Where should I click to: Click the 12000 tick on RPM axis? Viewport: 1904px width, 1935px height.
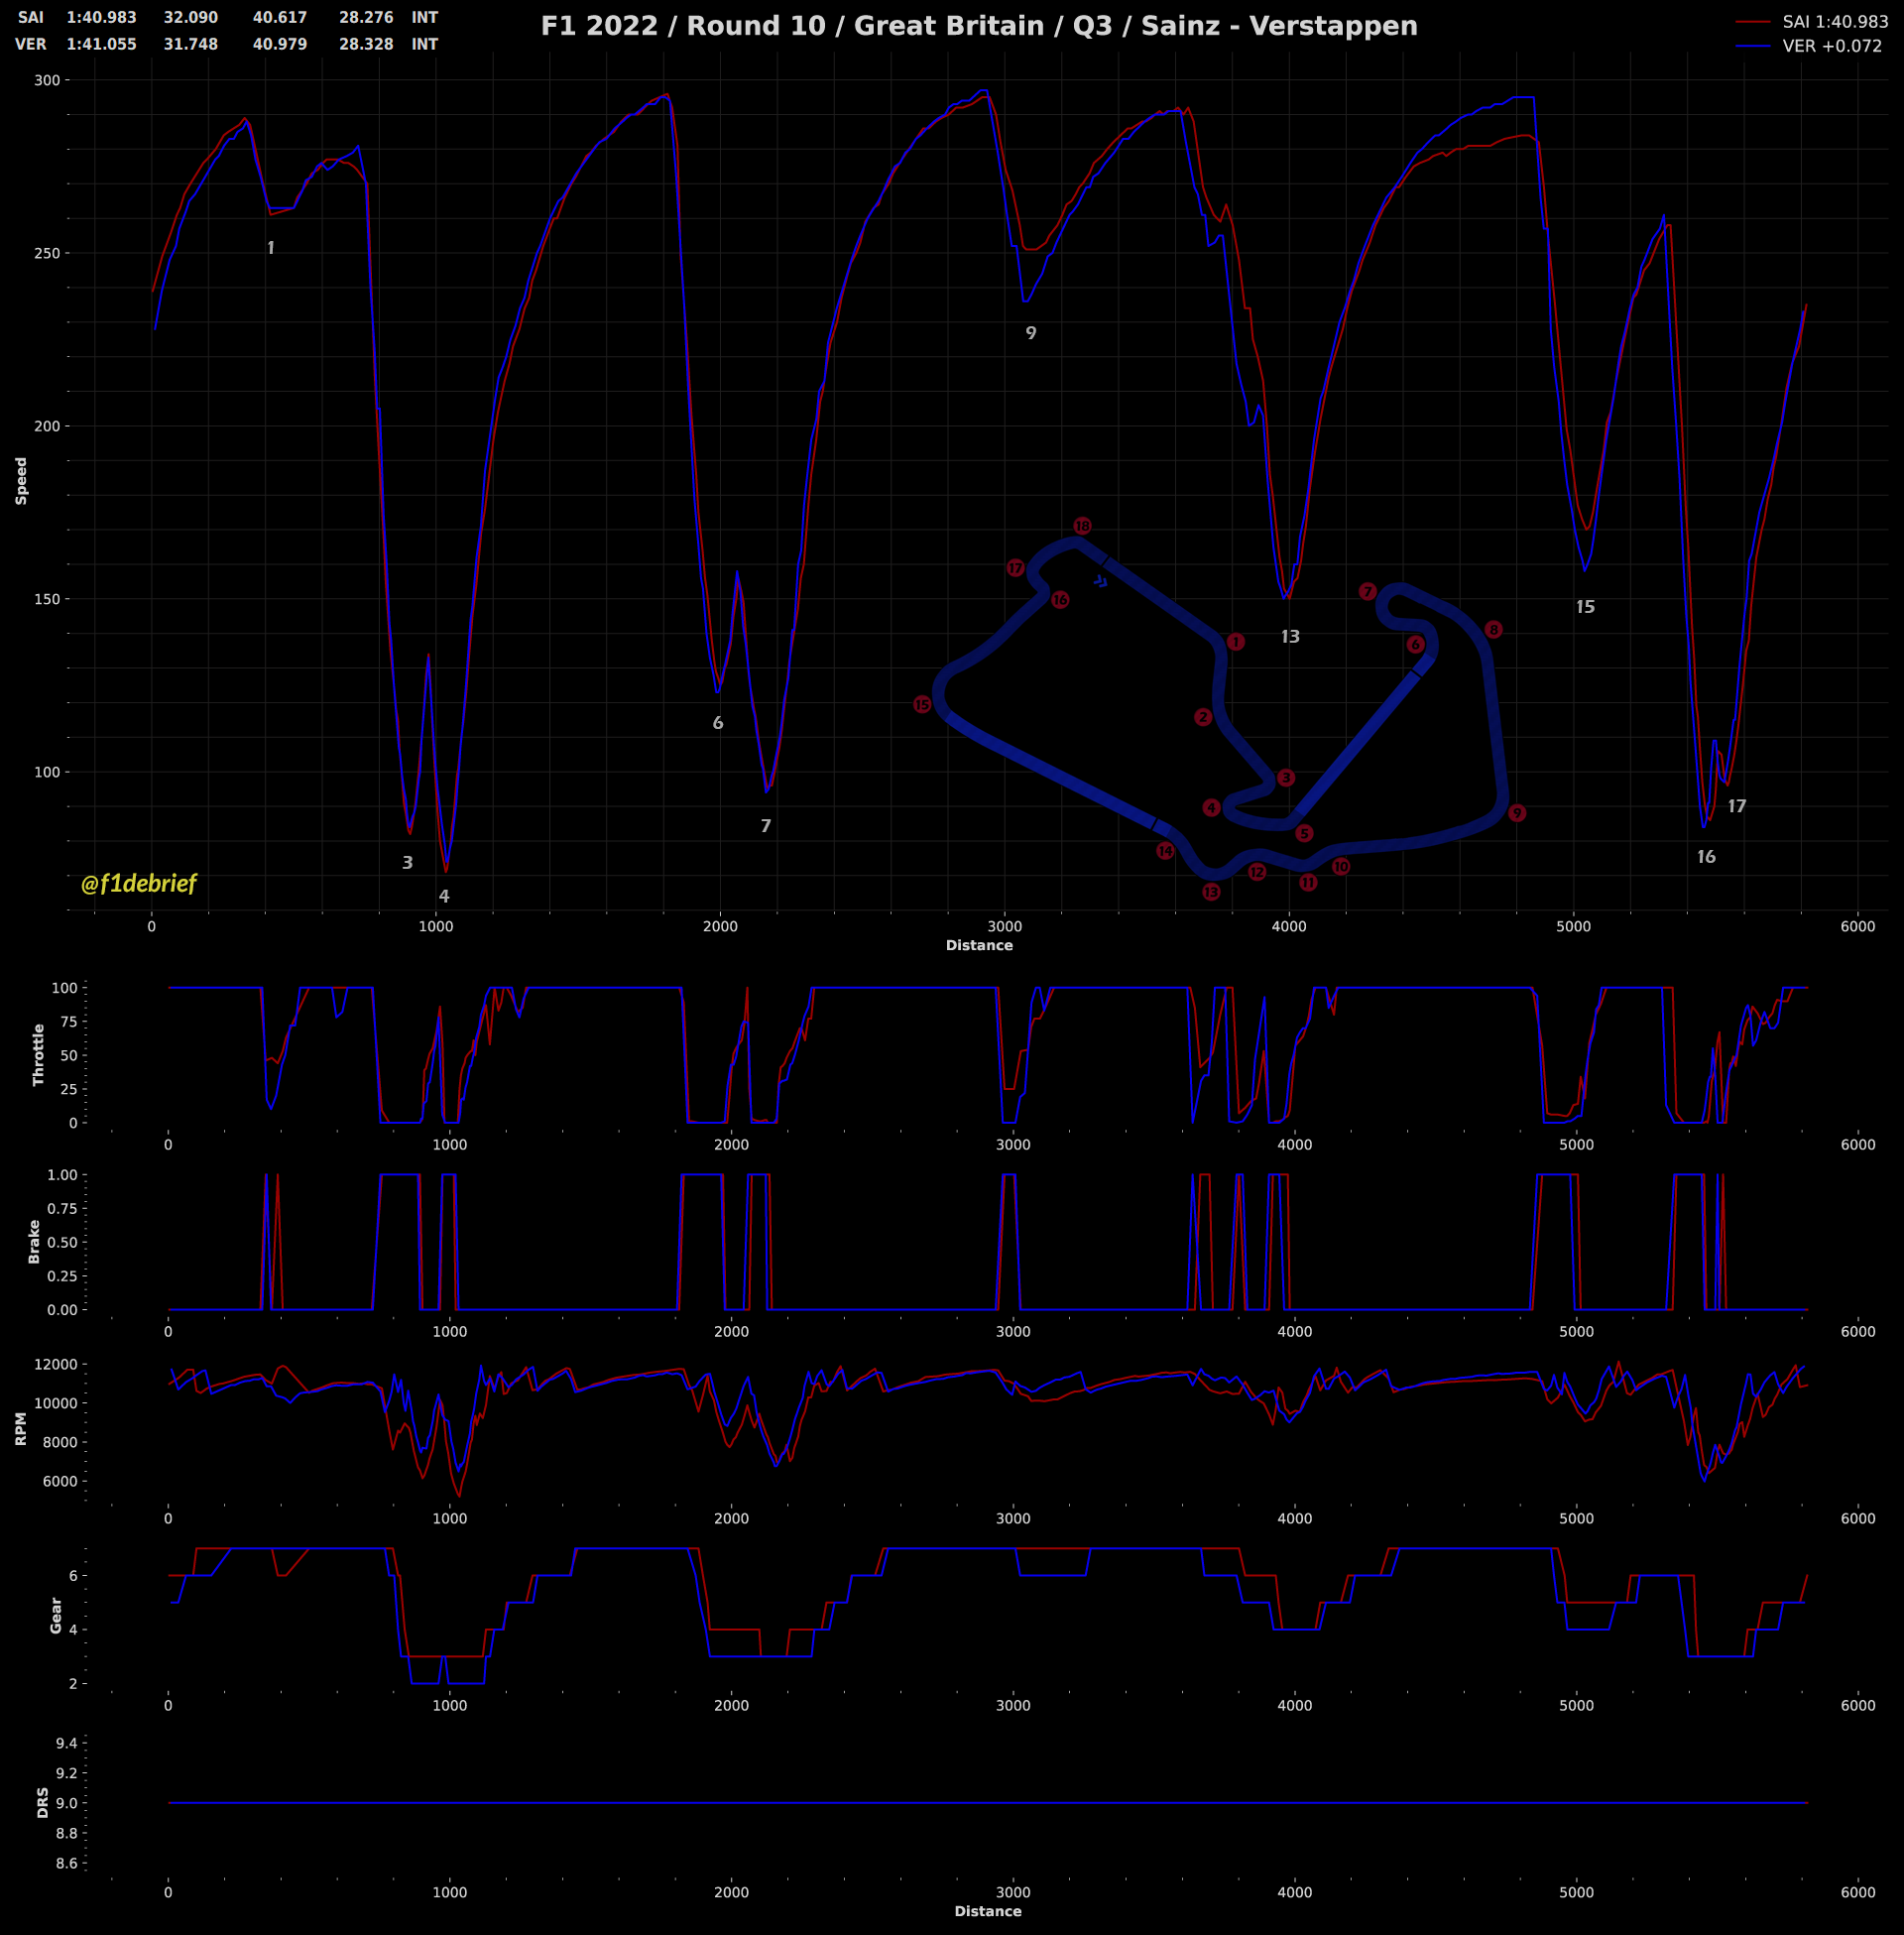pos(55,1365)
